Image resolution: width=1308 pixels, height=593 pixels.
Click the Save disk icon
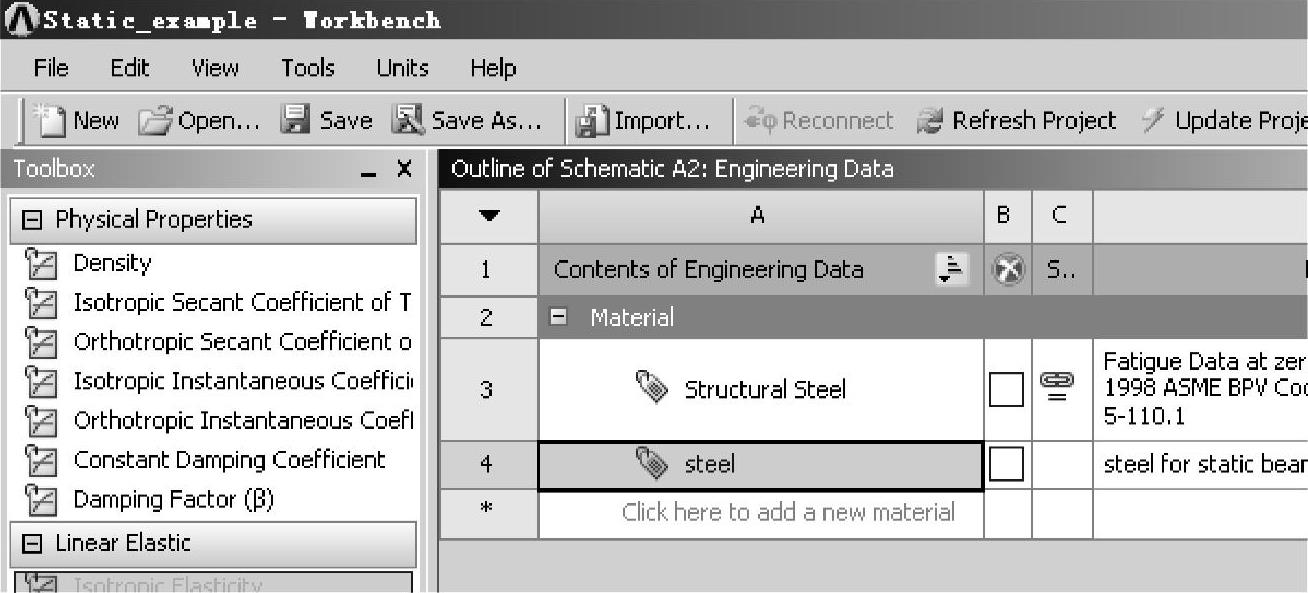[295, 121]
